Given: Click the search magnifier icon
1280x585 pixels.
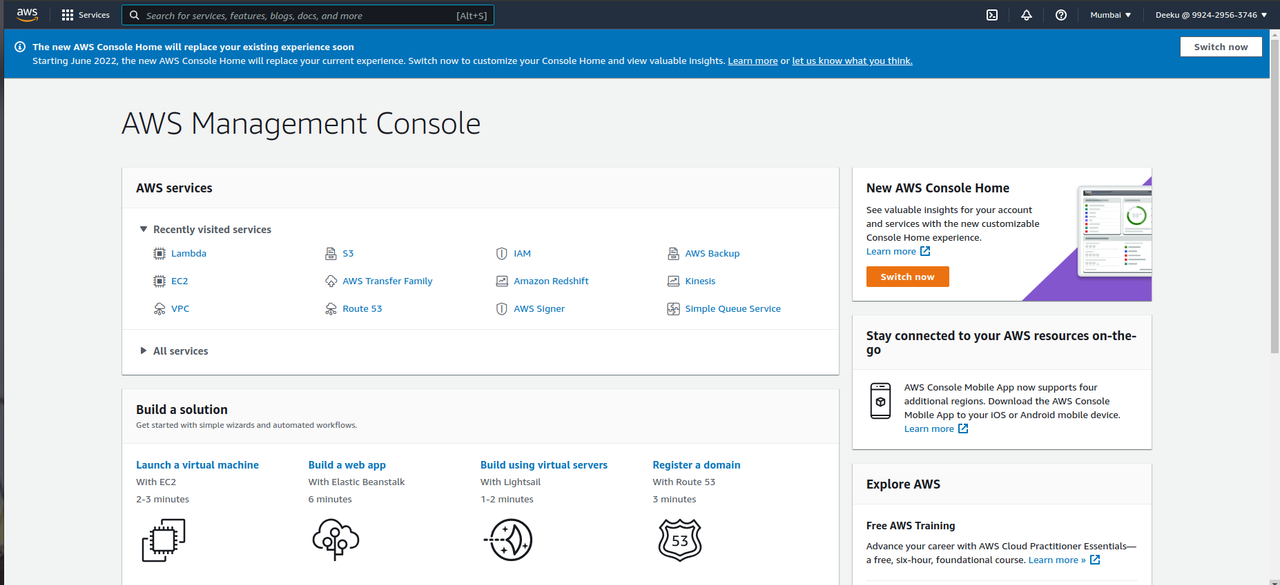Looking at the screenshot, I should 135,15.
